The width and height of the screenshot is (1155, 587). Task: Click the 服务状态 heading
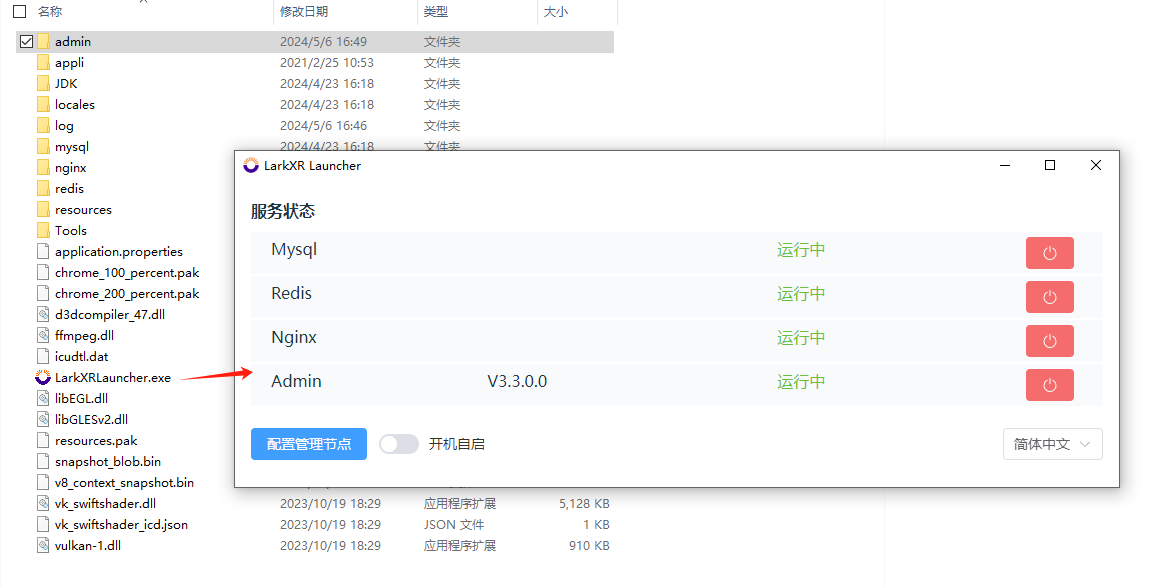tap(283, 211)
